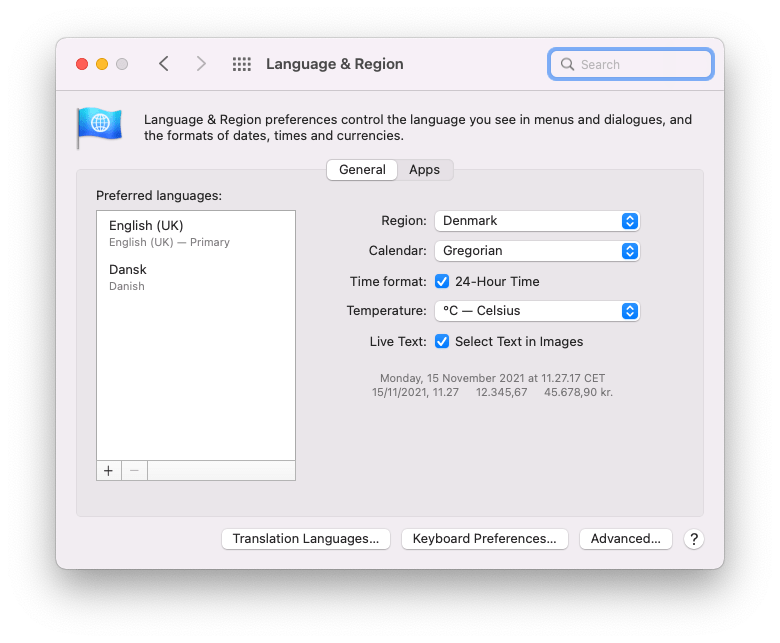Select Dansk in preferred languages list
This screenshot has width=780, height=643.
[x=196, y=277]
